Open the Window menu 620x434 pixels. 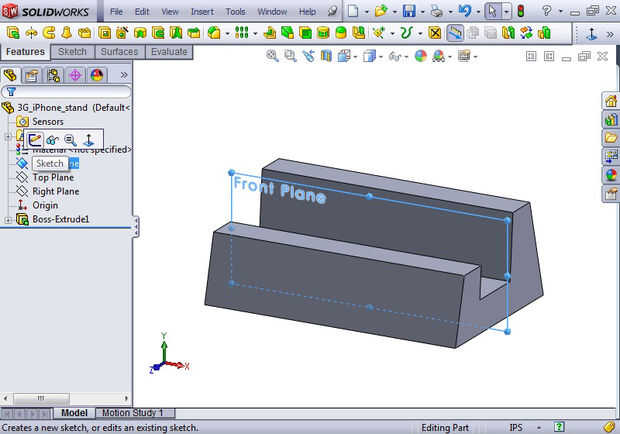tap(272, 11)
